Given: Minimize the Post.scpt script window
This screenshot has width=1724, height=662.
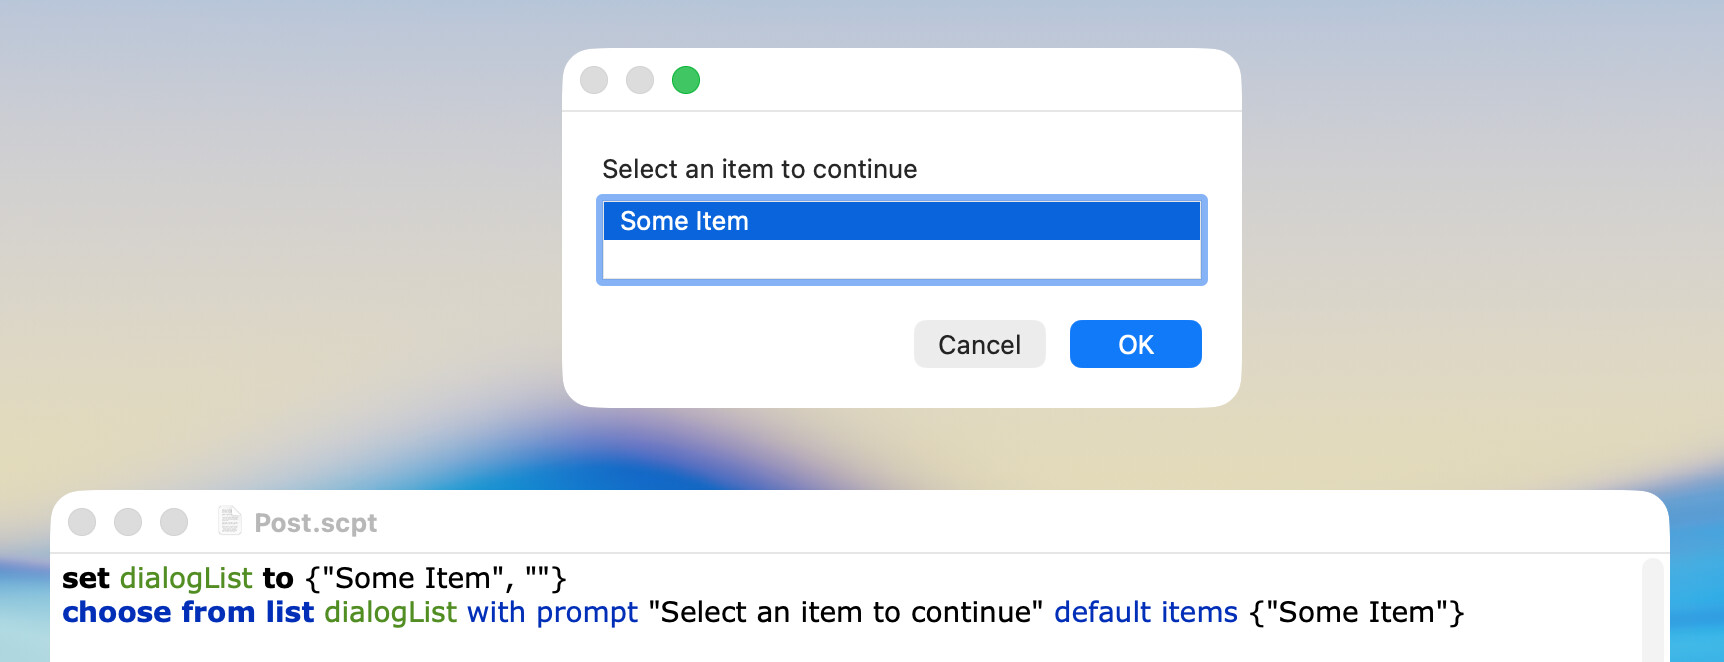Looking at the screenshot, I should pos(128,522).
